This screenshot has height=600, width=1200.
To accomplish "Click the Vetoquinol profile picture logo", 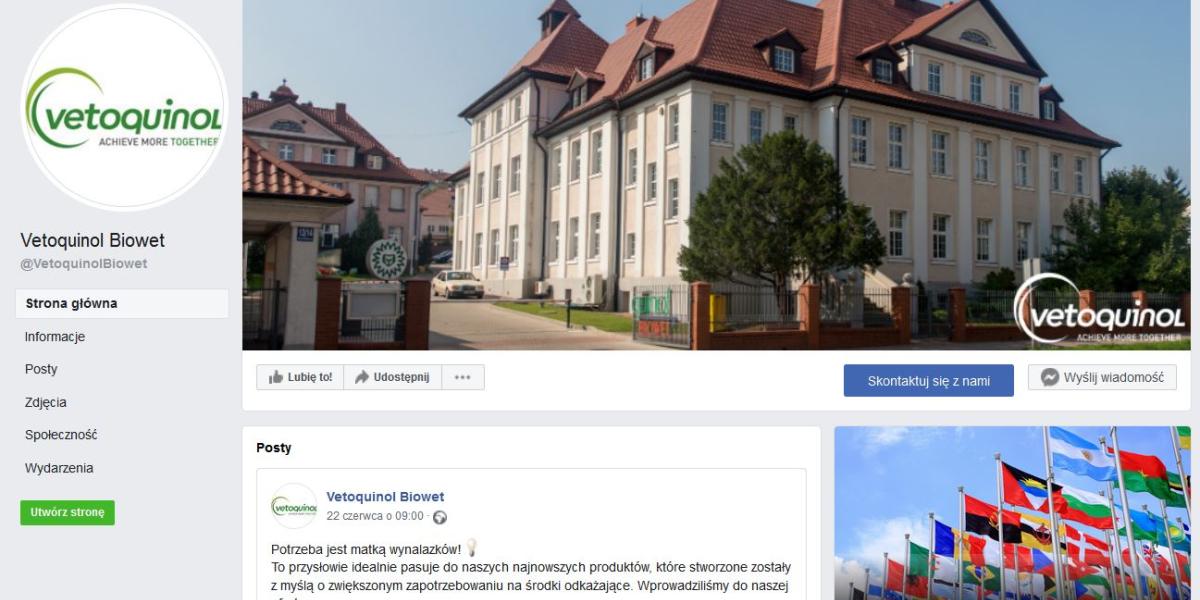I will click(x=124, y=108).
